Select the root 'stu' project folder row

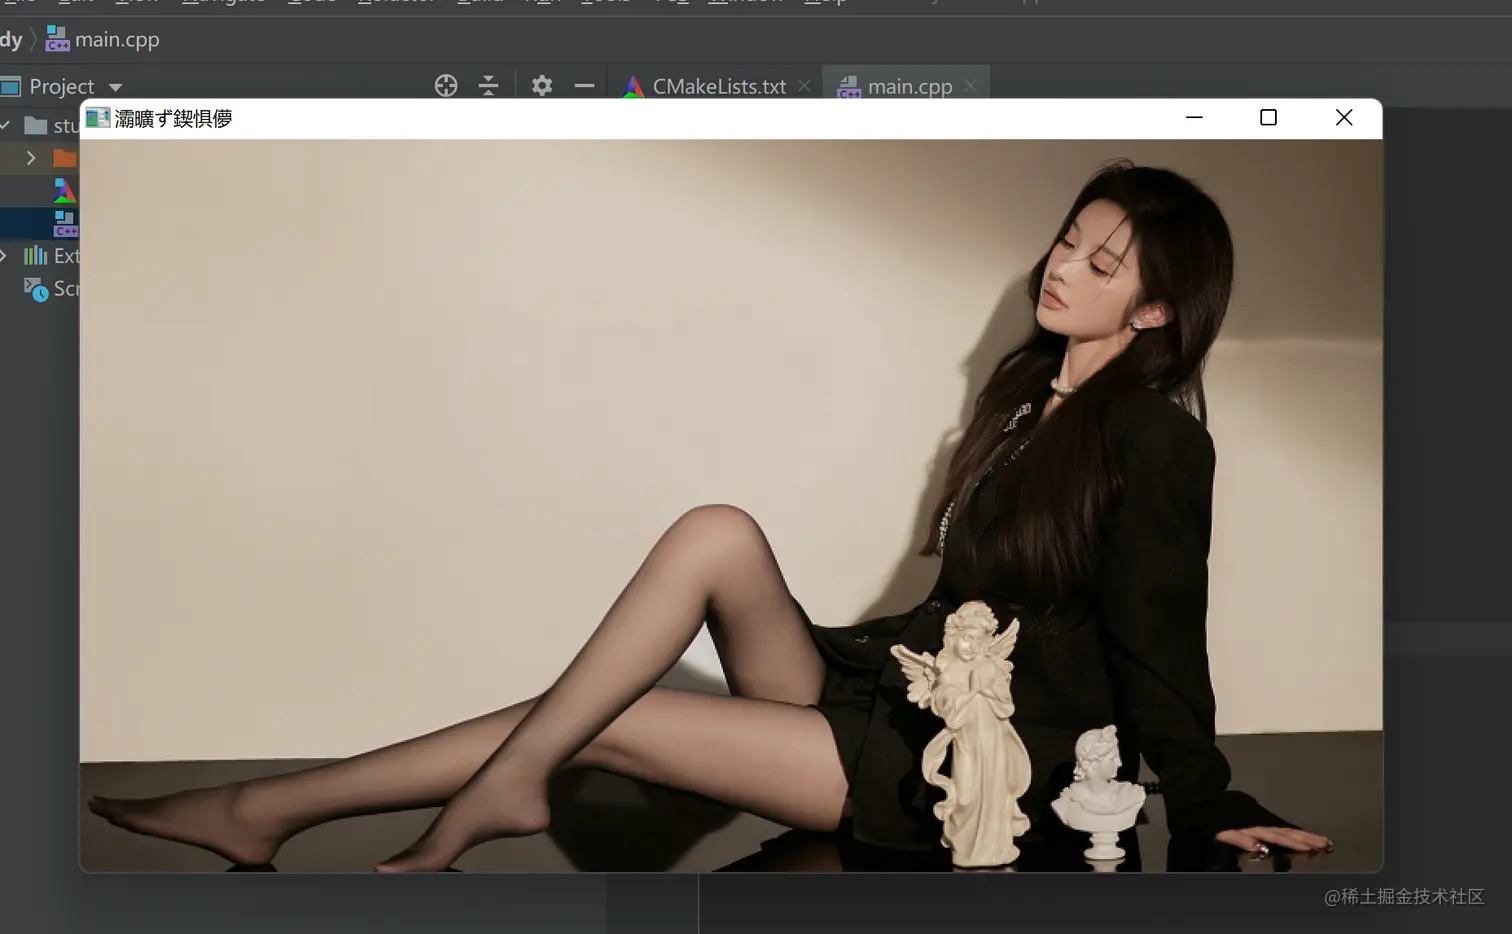[x=40, y=125]
